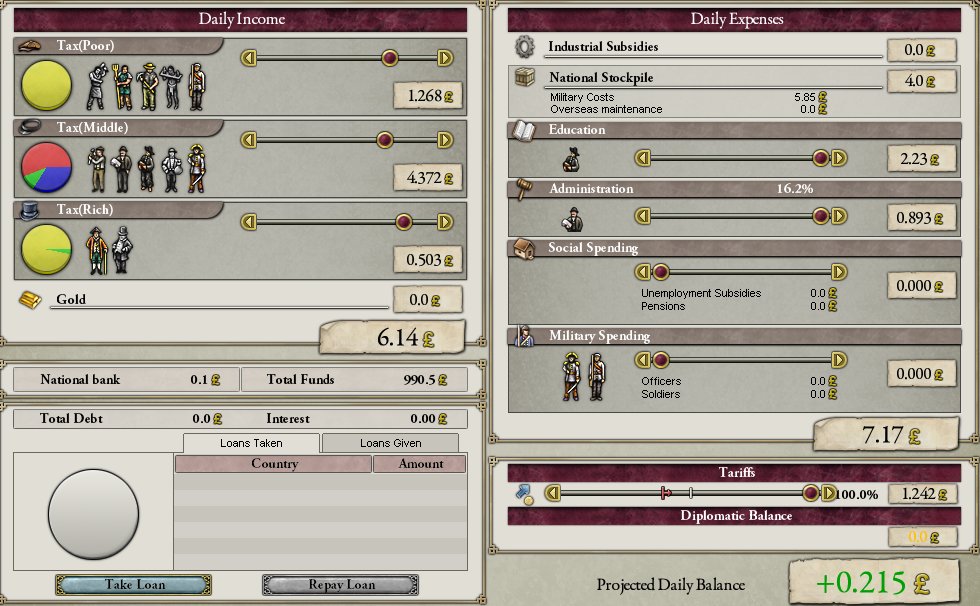Viewport: 980px width, 606px height.
Task: Click the Tariffs slider knob
Action: tap(811, 493)
